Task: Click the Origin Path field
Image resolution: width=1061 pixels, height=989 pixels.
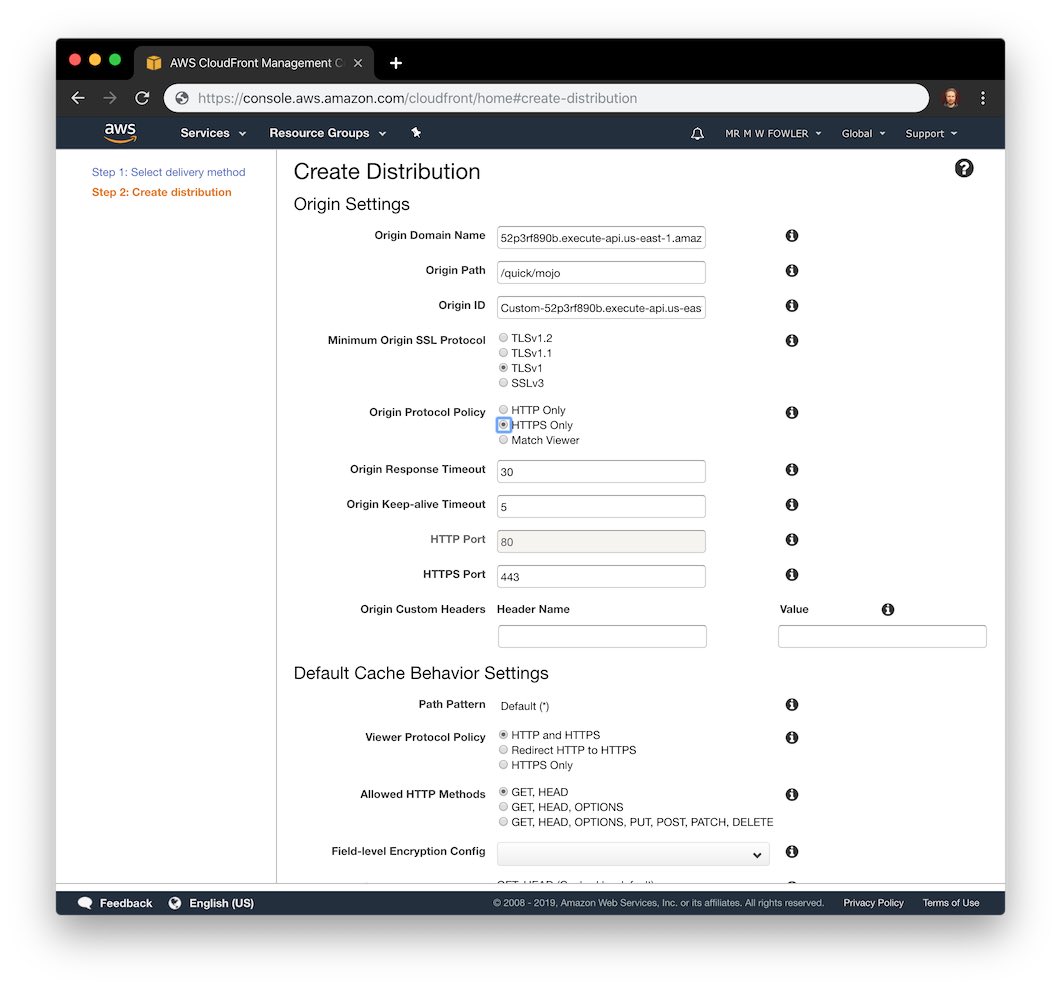Action: click(601, 273)
